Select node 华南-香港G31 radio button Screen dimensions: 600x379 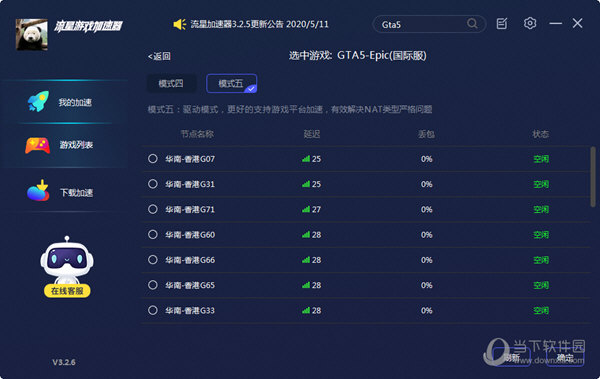pos(153,184)
